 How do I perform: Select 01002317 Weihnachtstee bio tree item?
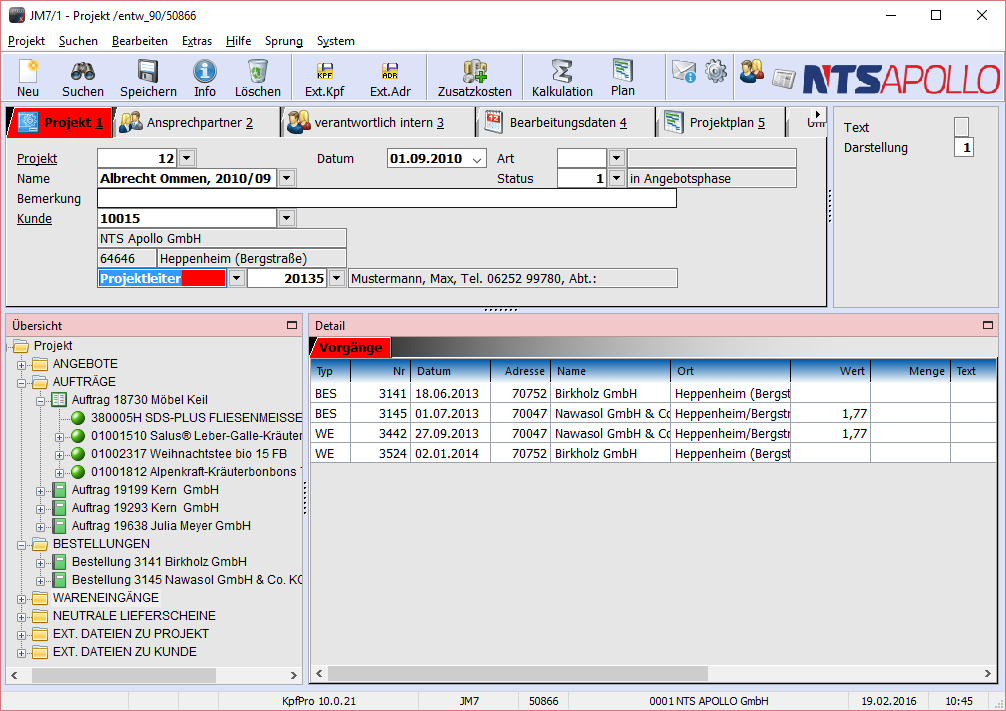tap(189, 454)
